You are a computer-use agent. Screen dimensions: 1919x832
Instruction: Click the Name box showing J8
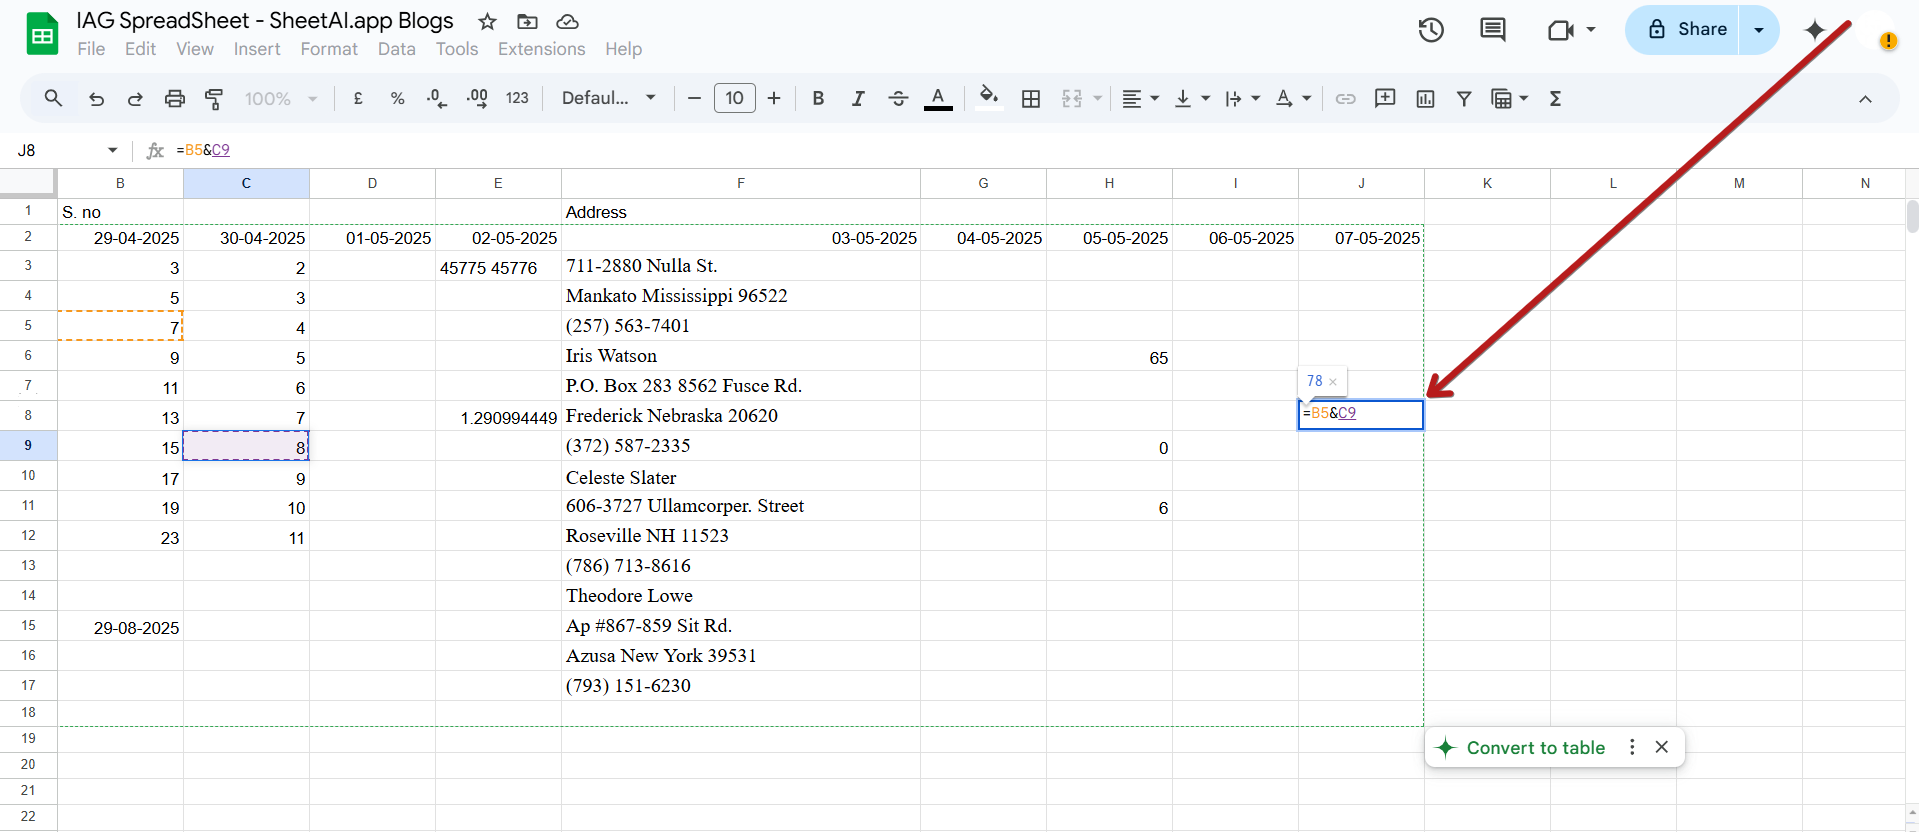[67, 150]
